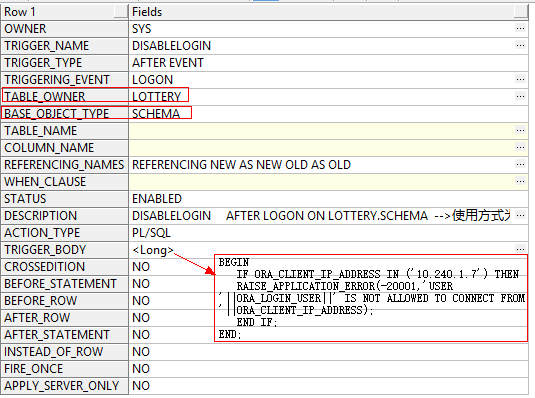Select the 'NO' value for CROSSEDITION
Image resolution: width=535 pixels, height=398 pixels.
pyautogui.click(x=141, y=267)
